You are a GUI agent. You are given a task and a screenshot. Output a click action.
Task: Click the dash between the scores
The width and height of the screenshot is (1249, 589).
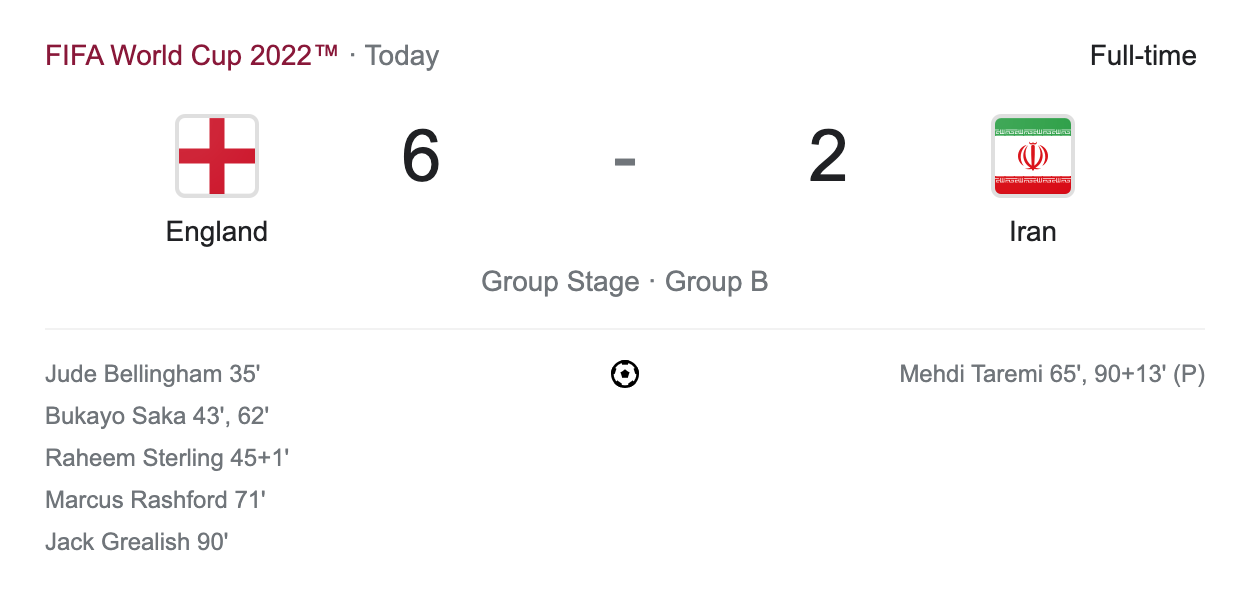[x=625, y=160]
